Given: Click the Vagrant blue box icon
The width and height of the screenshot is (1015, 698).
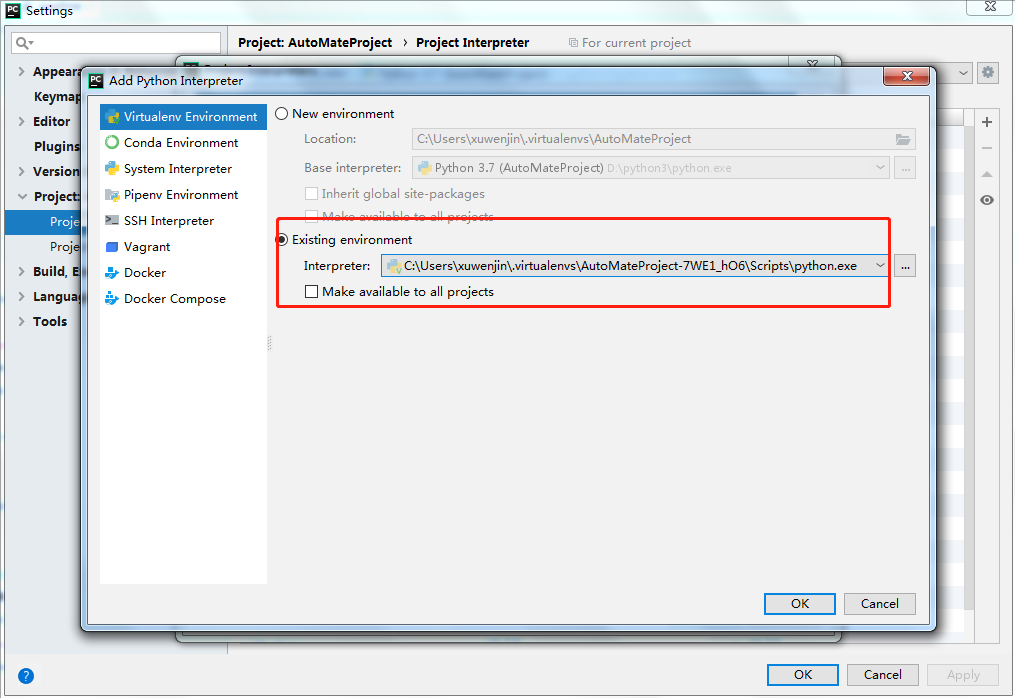Looking at the screenshot, I should pos(112,247).
